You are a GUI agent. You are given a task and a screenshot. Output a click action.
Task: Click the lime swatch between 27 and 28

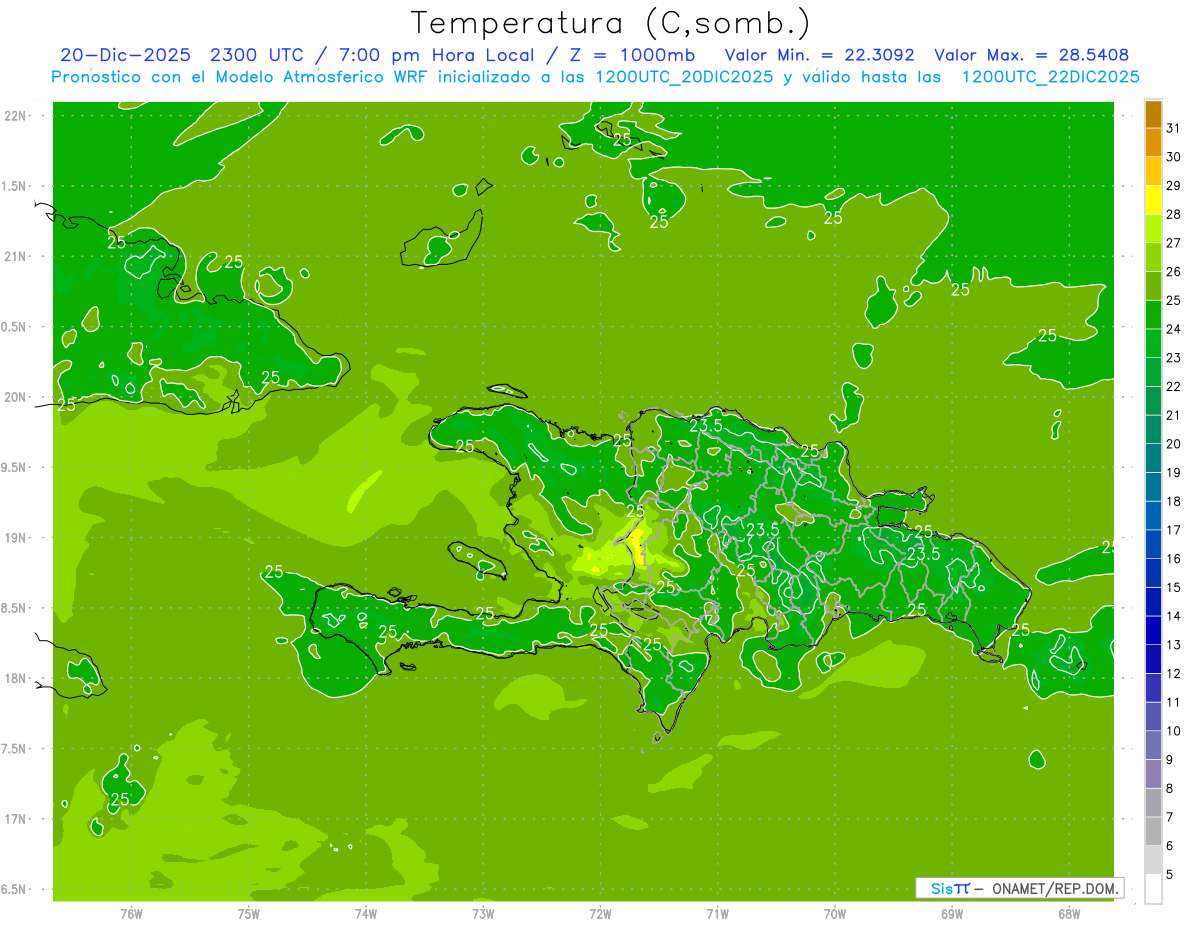tap(1153, 229)
